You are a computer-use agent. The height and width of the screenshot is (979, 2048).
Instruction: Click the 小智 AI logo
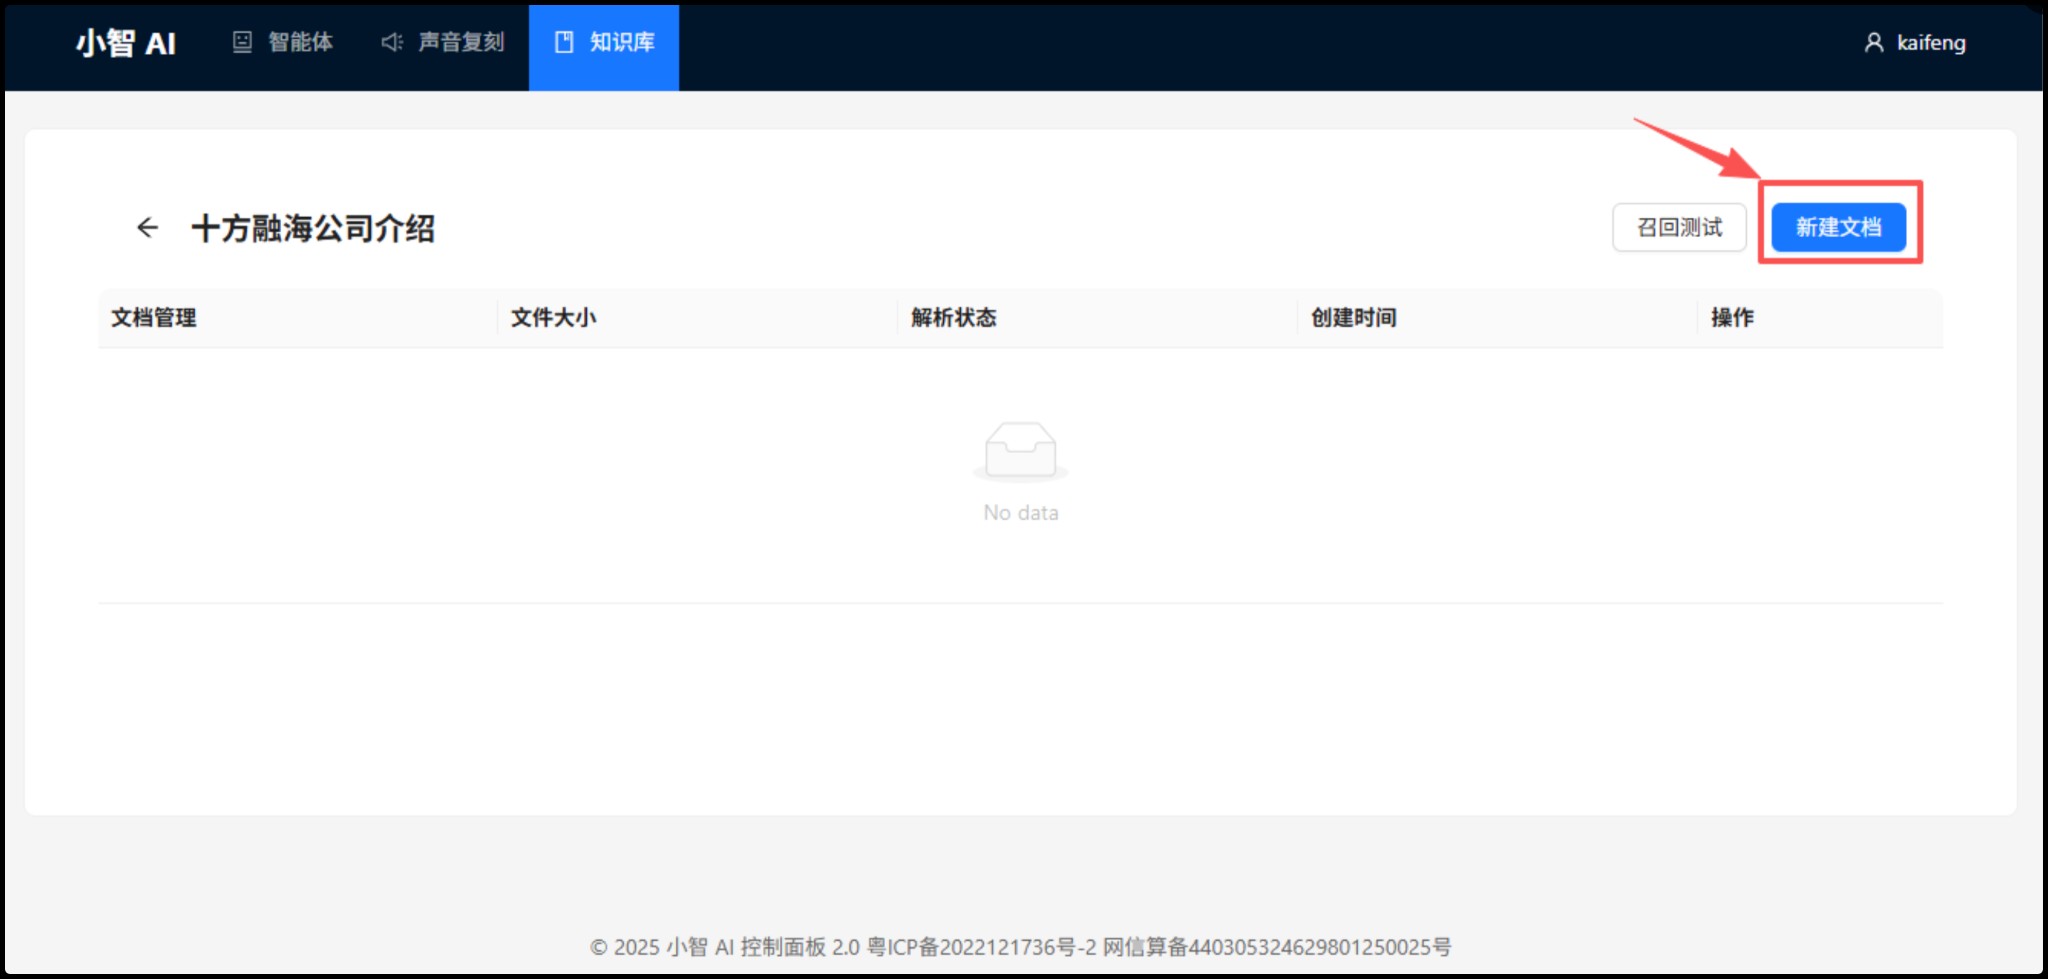click(126, 43)
